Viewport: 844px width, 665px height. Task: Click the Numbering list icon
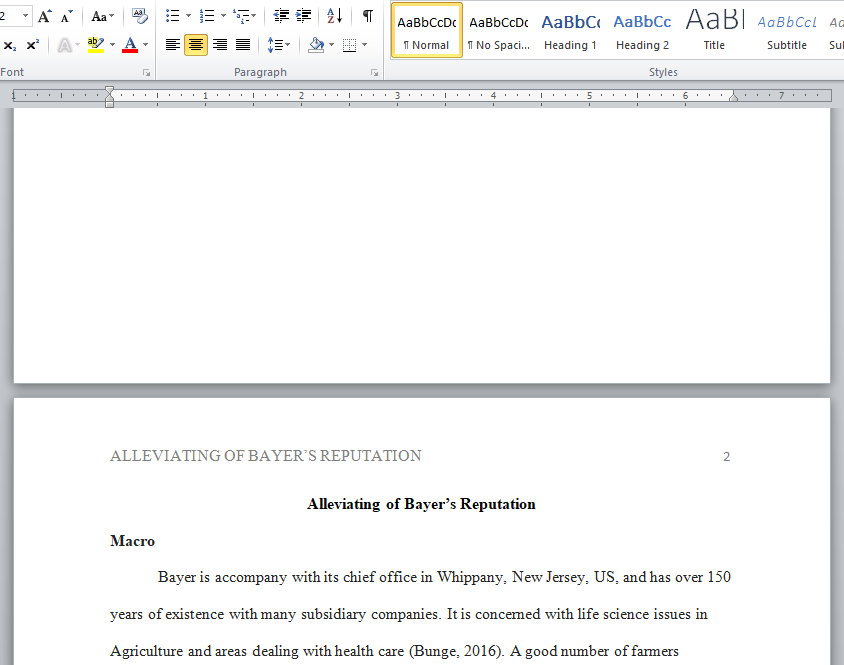coord(207,16)
